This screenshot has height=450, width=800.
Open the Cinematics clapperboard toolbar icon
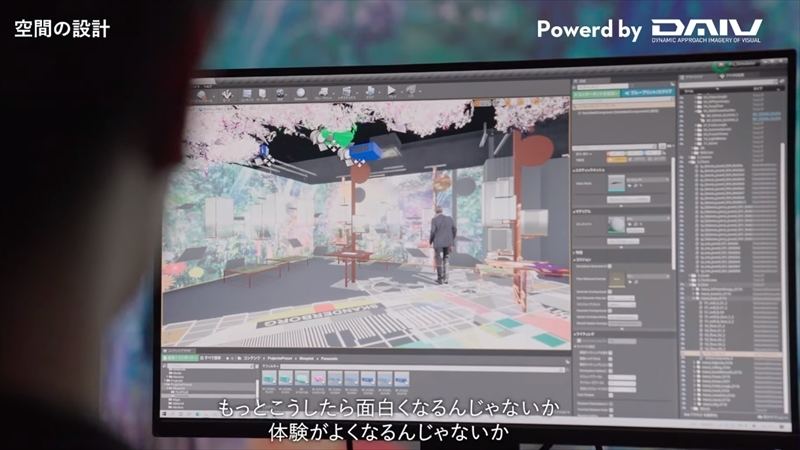click(x=346, y=92)
